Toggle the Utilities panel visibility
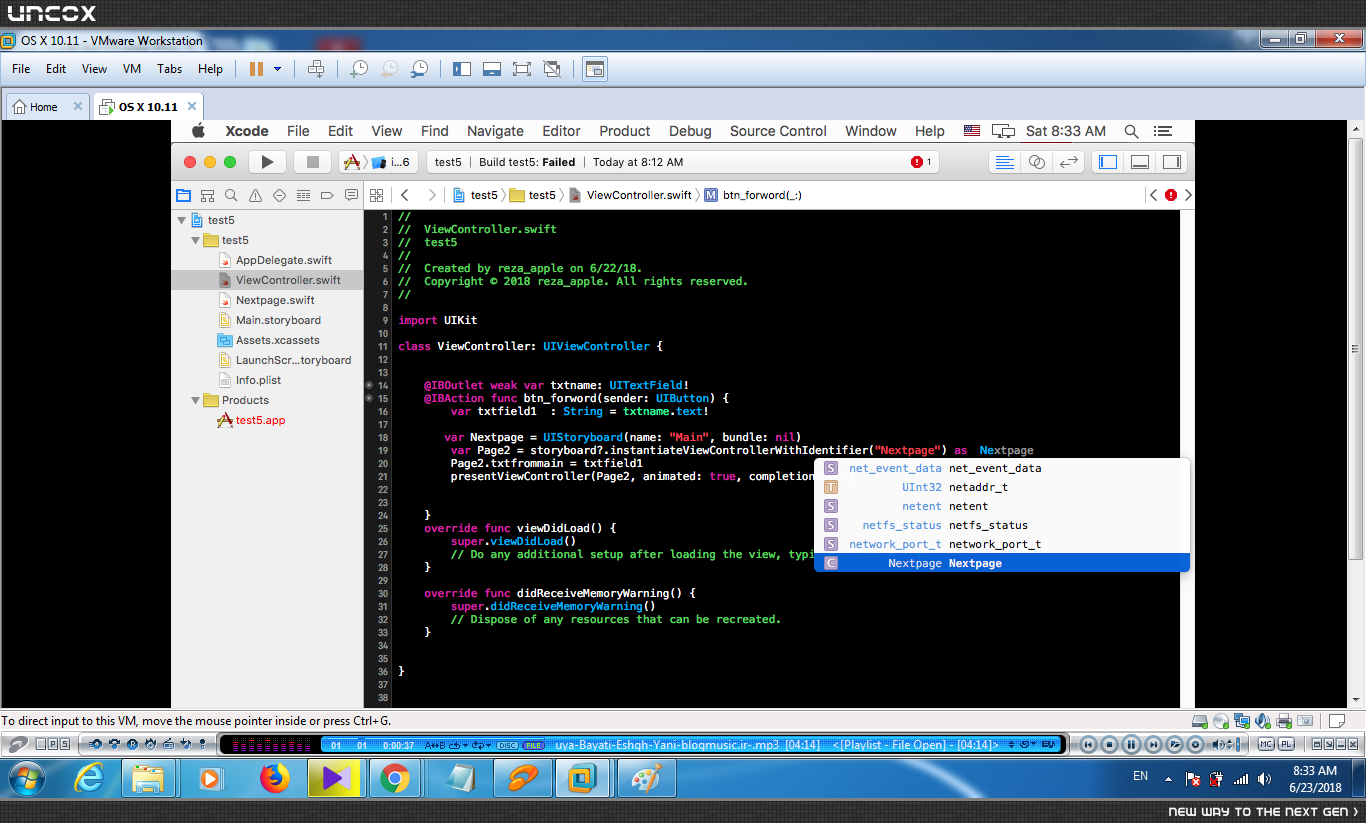 tap(1171, 162)
